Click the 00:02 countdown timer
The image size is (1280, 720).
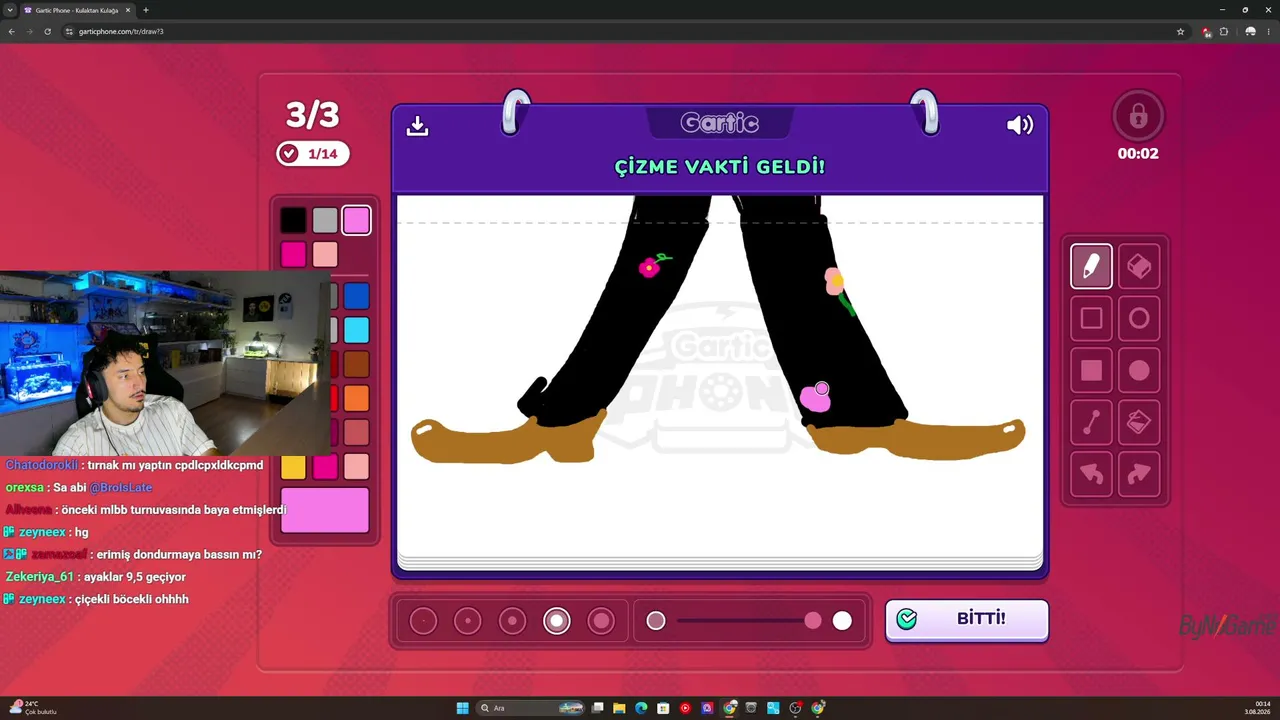(x=1138, y=153)
